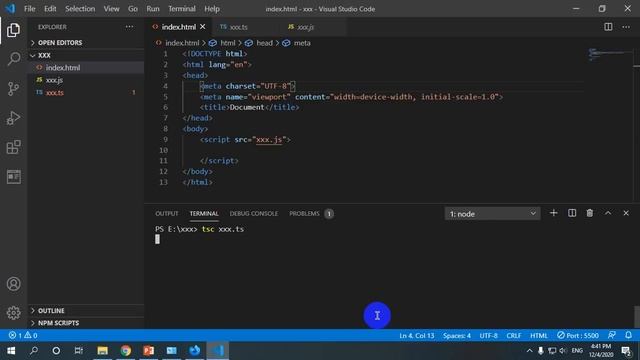Maximize the panel with up chevron

608,213
